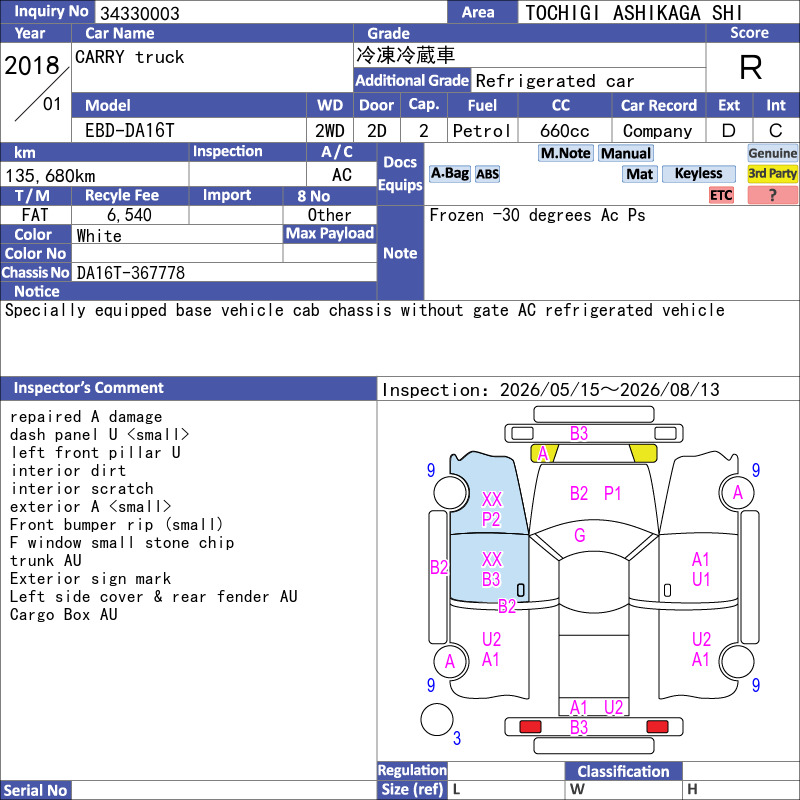Click the pink question mark badge
800x800 pixels.
[772, 195]
